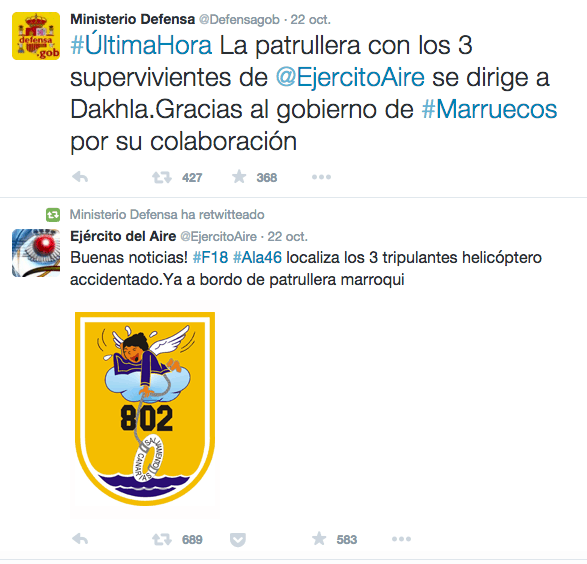587x564 pixels.
Task: Favorite the Ministerio Defensa tweet with star
Action: coord(239,177)
